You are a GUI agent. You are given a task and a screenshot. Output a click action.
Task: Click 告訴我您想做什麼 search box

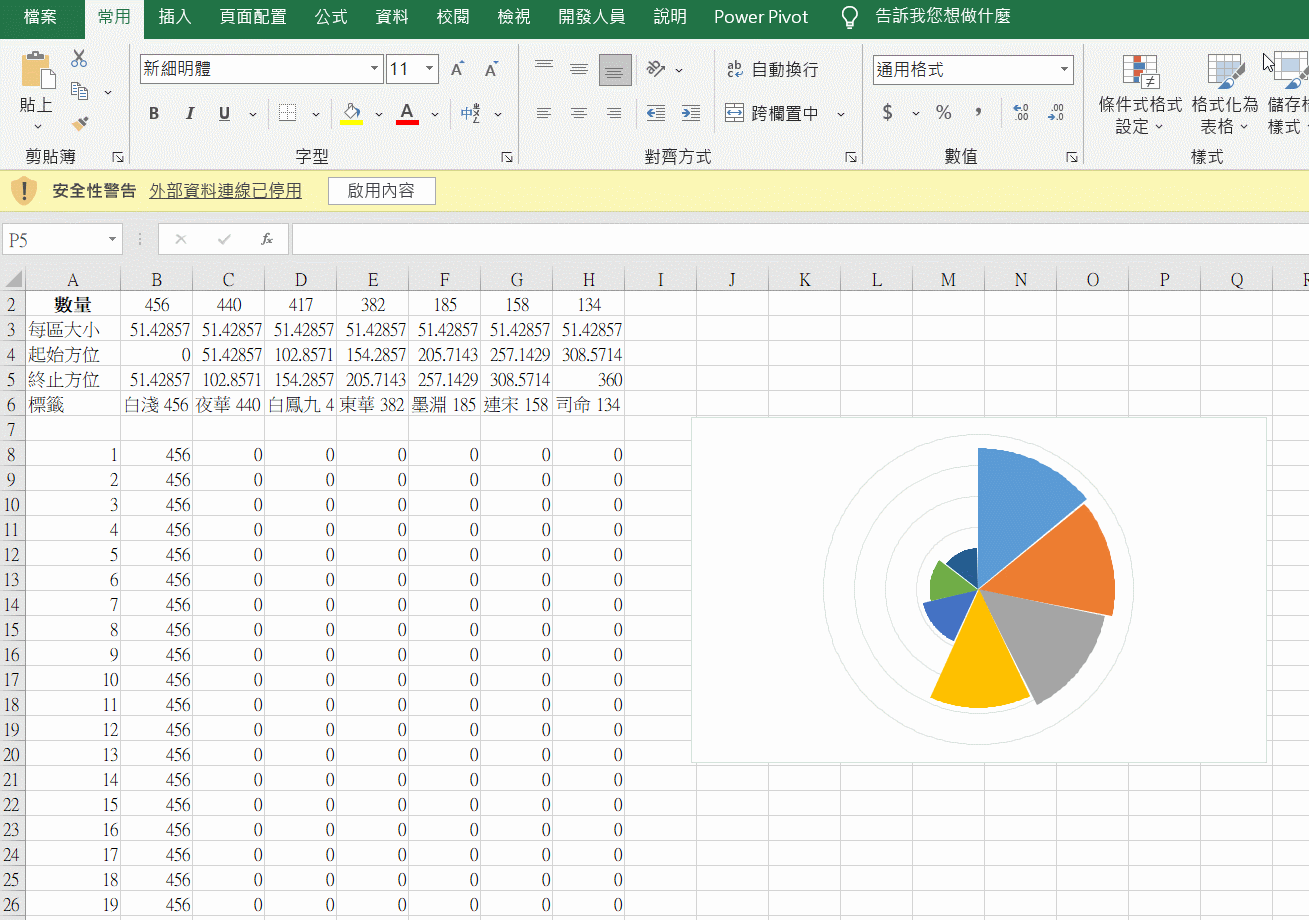coord(928,17)
